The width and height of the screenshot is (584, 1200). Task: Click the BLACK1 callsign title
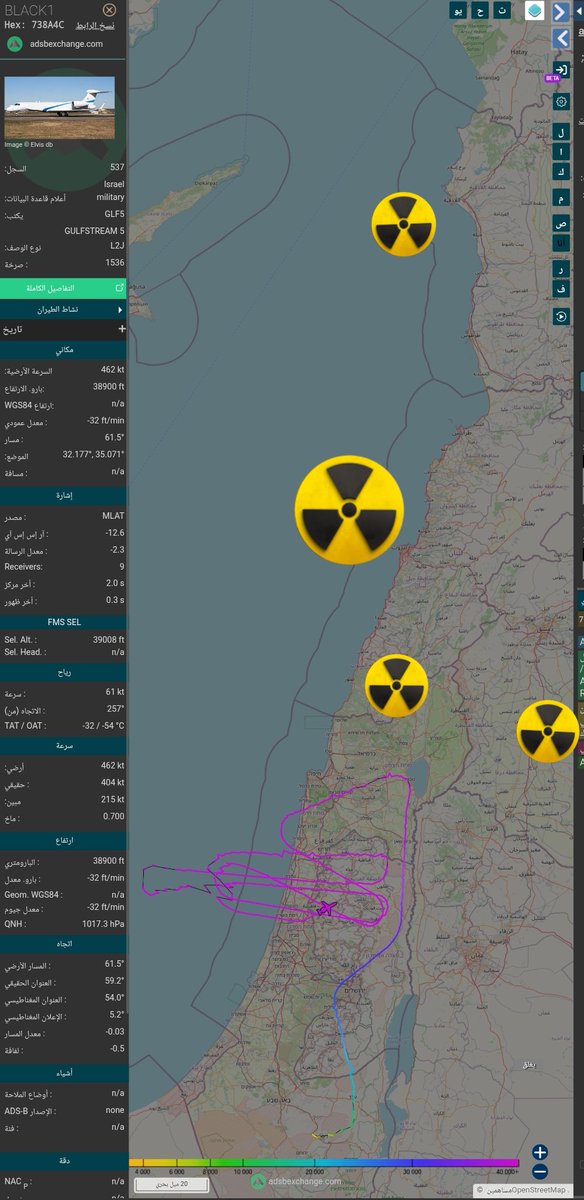[30, 9]
